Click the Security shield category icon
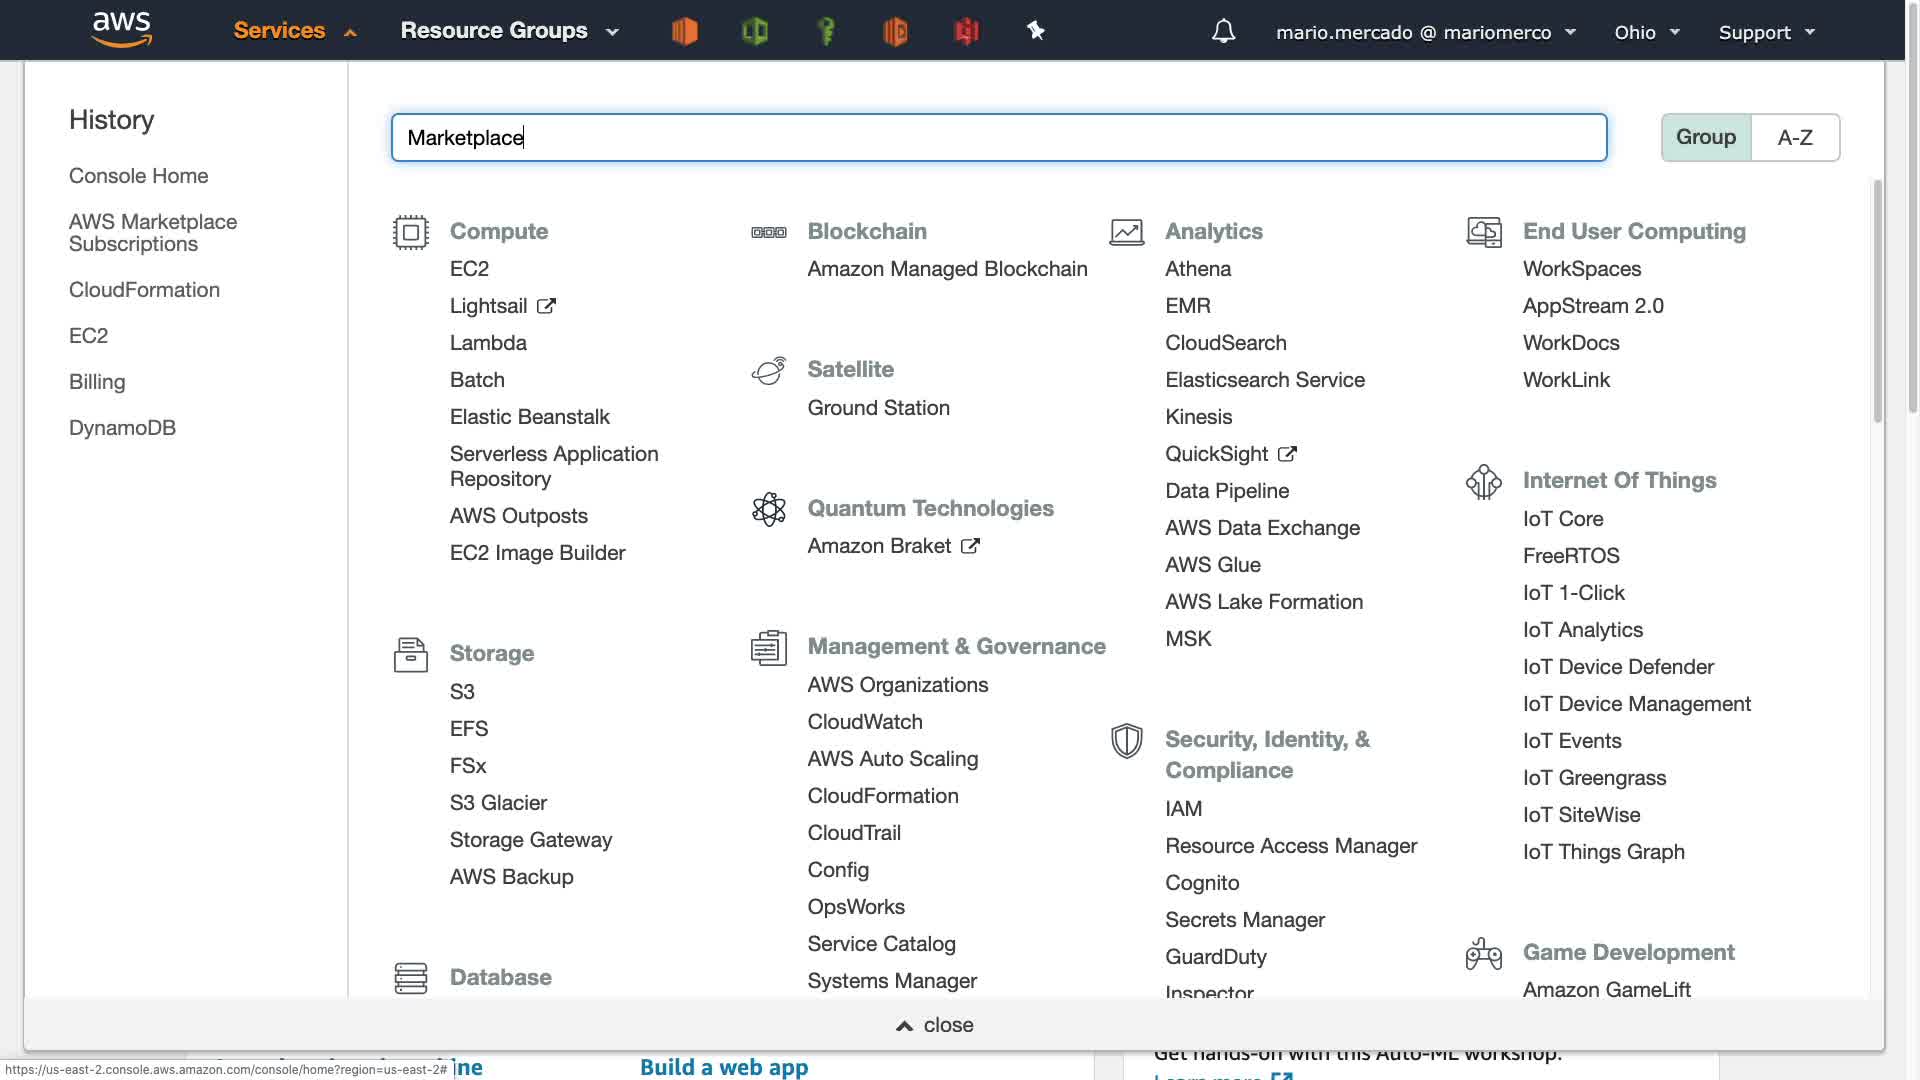This screenshot has height=1080, width=1920. pos(1127,741)
